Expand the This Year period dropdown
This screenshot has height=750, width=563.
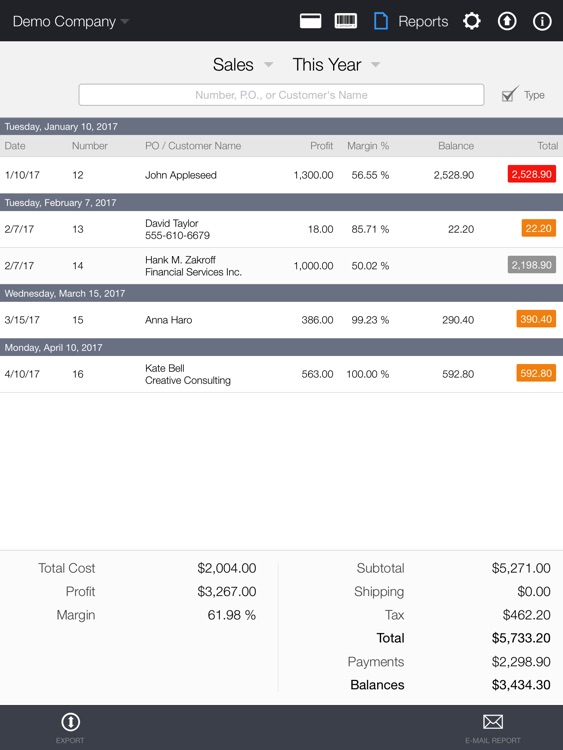[336, 65]
